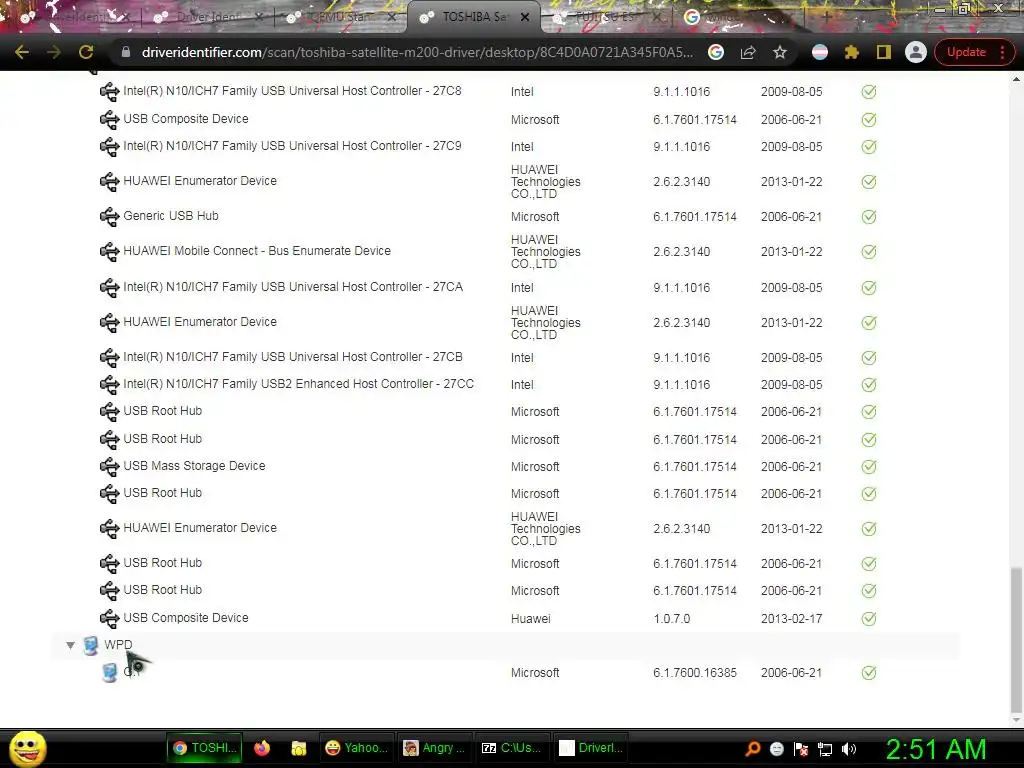Click the green check for Generic USB Hub
1024x768 pixels.
tap(869, 217)
